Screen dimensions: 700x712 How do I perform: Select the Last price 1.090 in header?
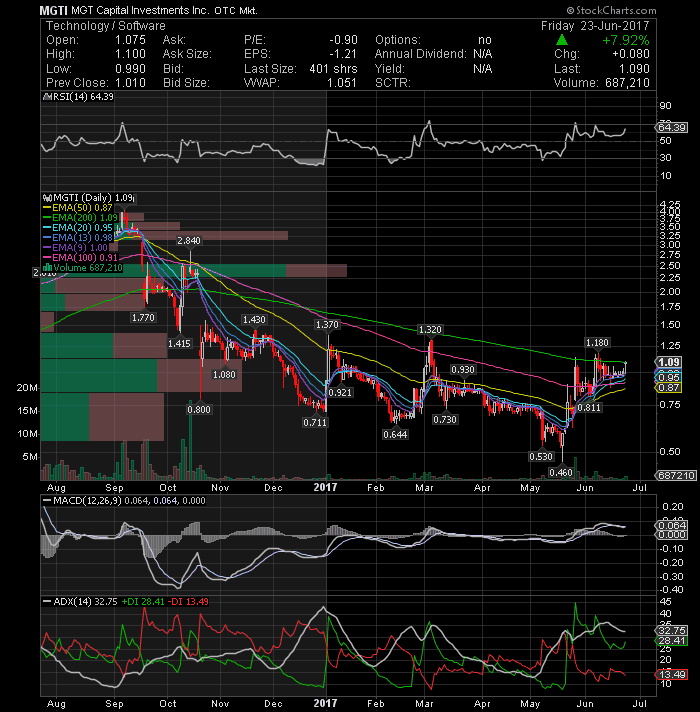(634, 69)
